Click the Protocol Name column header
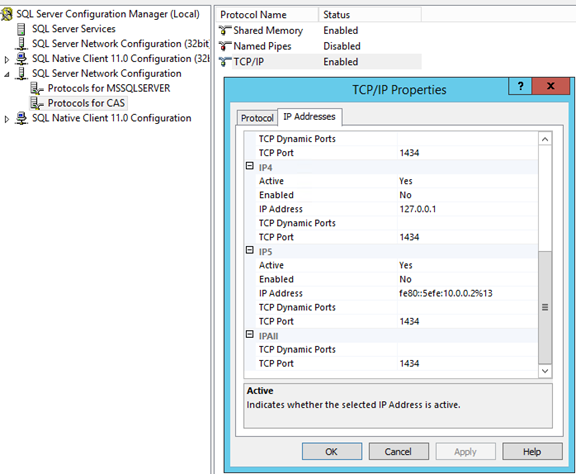Screen dimensions: 576x474 pyautogui.click(x=267, y=15)
